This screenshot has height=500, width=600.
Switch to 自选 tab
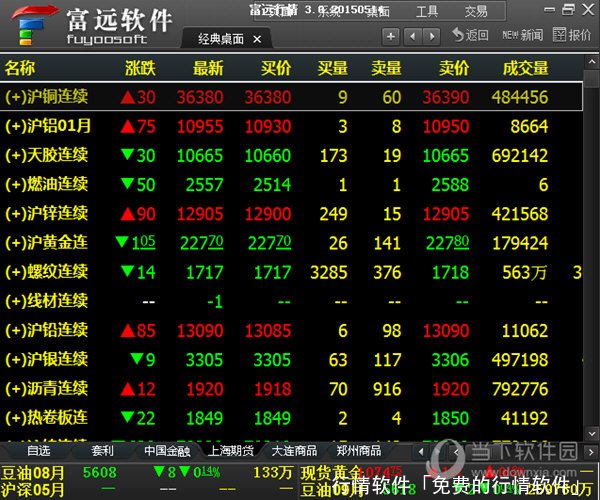[x=39, y=451]
